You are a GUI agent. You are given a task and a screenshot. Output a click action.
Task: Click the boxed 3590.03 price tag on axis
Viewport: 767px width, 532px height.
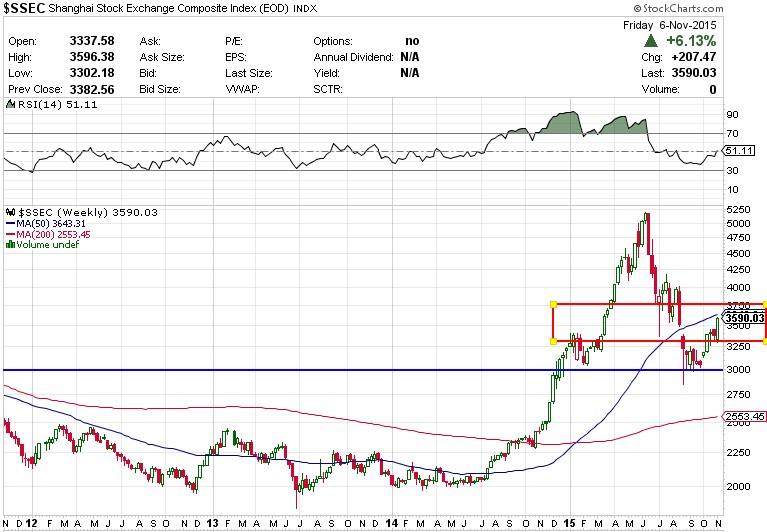pyautogui.click(x=744, y=318)
